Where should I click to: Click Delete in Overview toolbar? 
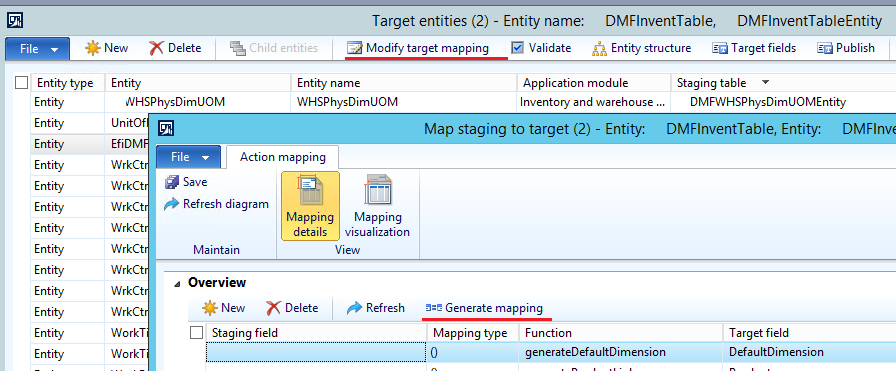[292, 308]
